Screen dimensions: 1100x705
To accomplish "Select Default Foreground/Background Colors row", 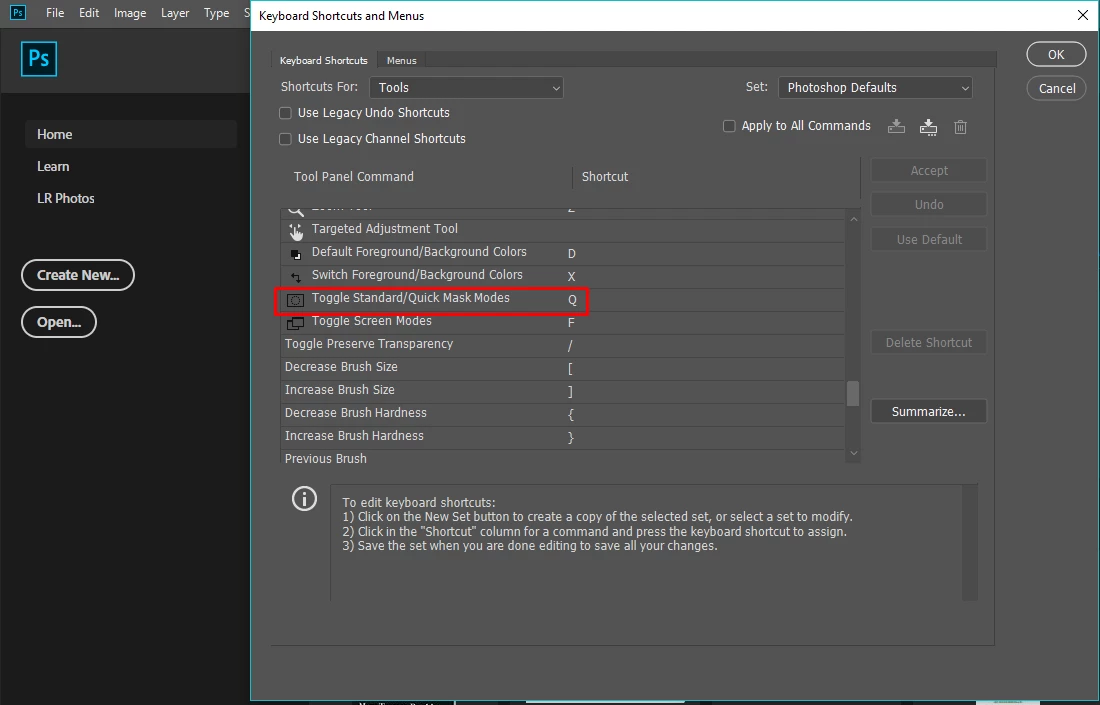I will [563, 253].
